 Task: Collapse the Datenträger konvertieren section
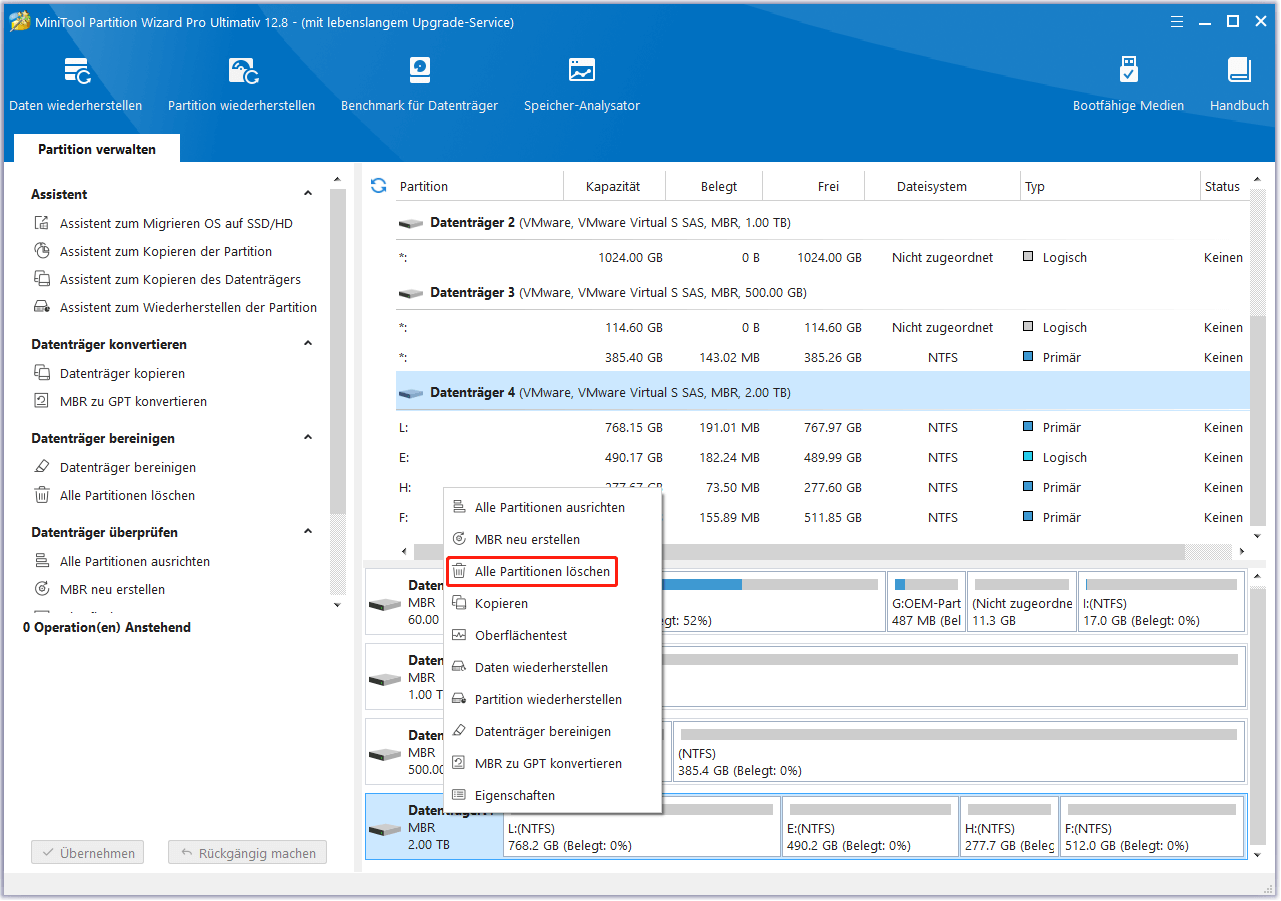coord(308,344)
